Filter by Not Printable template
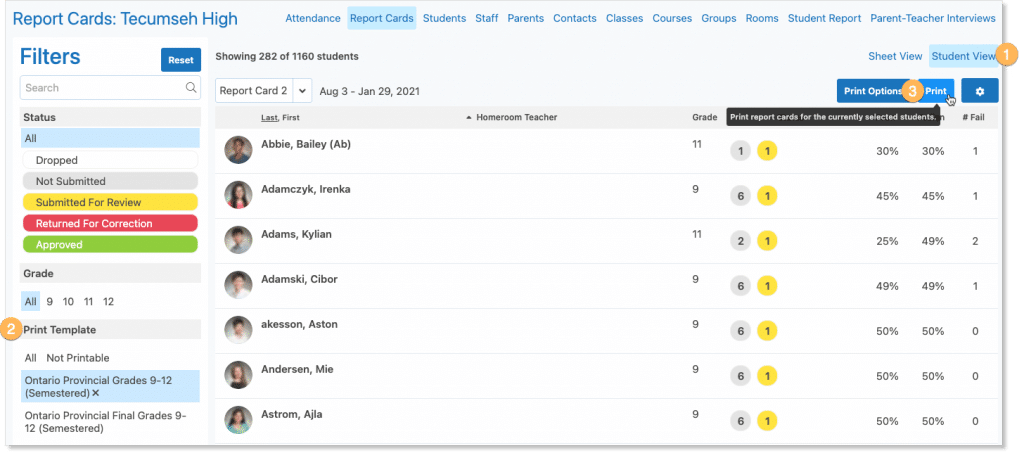 [x=78, y=358]
